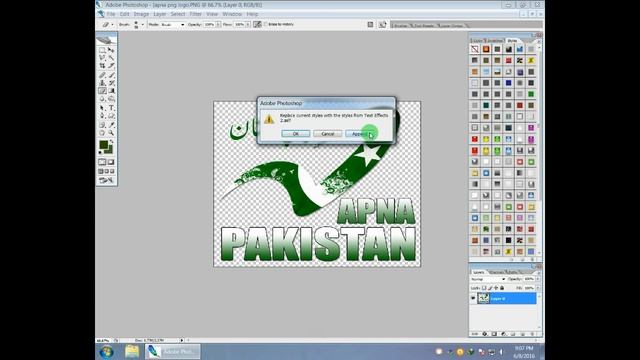The height and width of the screenshot is (360, 640).
Task: Click the taskbar clock
Action: click(x=524, y=352)
